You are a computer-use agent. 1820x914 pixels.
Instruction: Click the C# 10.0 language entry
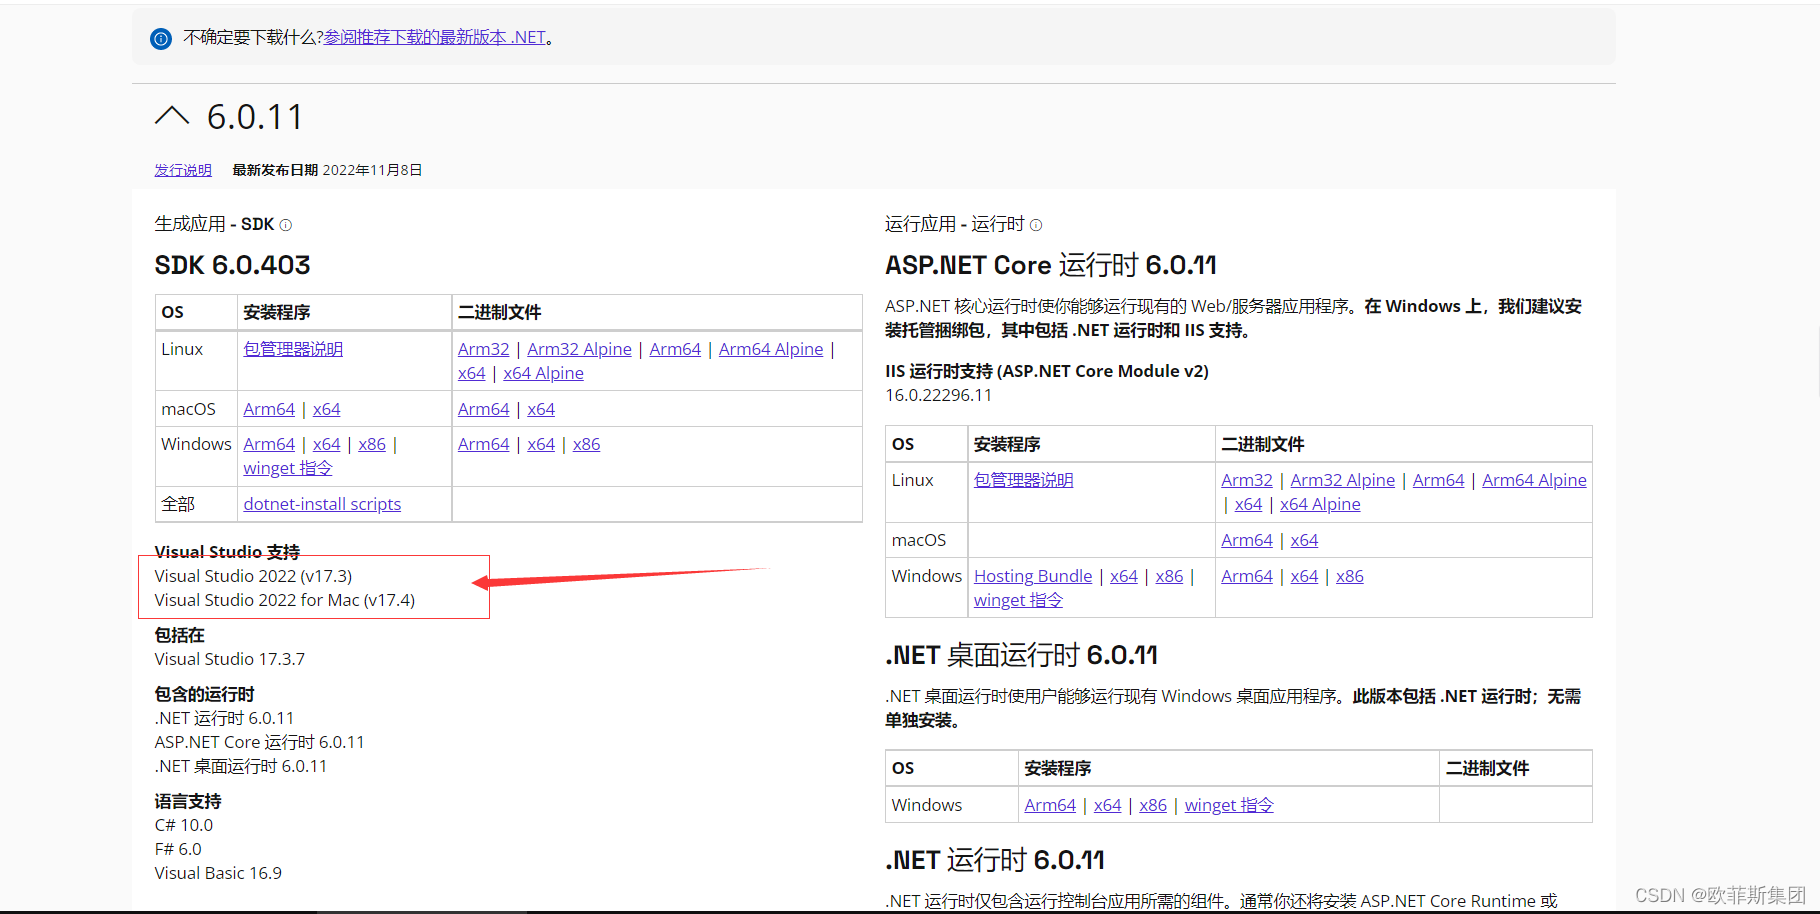click(183, 825)
